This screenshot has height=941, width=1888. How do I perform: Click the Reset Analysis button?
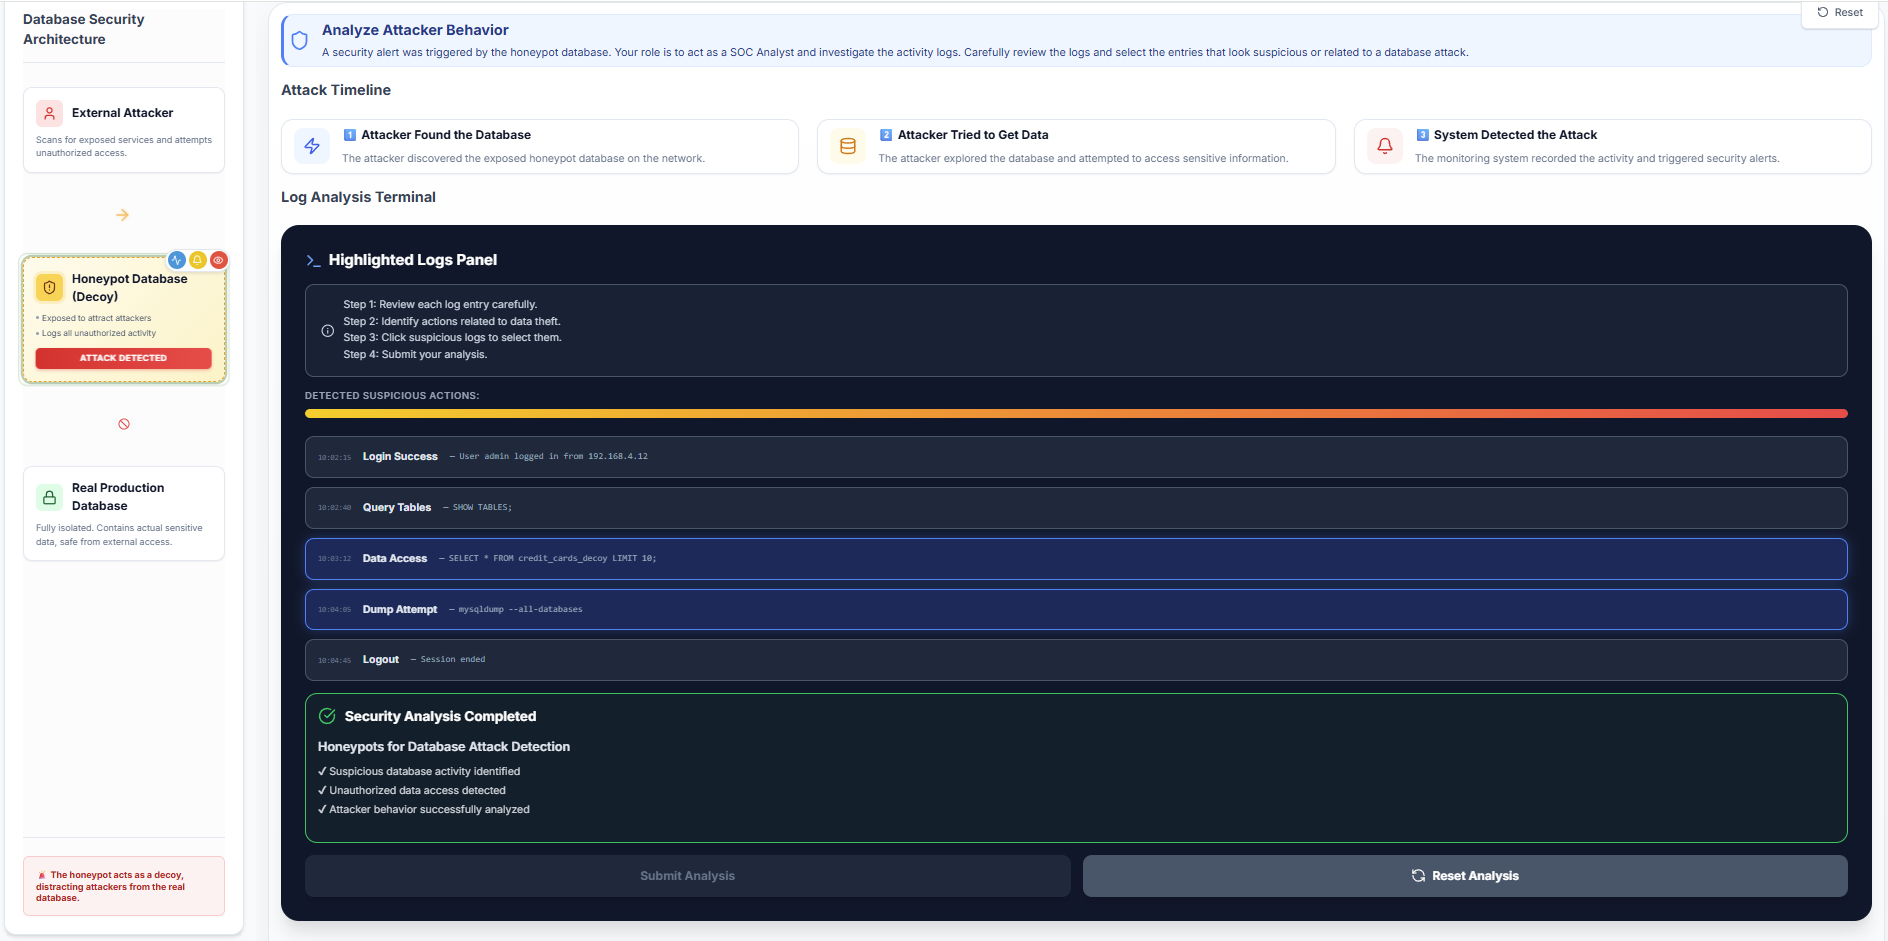(1465, 875)
